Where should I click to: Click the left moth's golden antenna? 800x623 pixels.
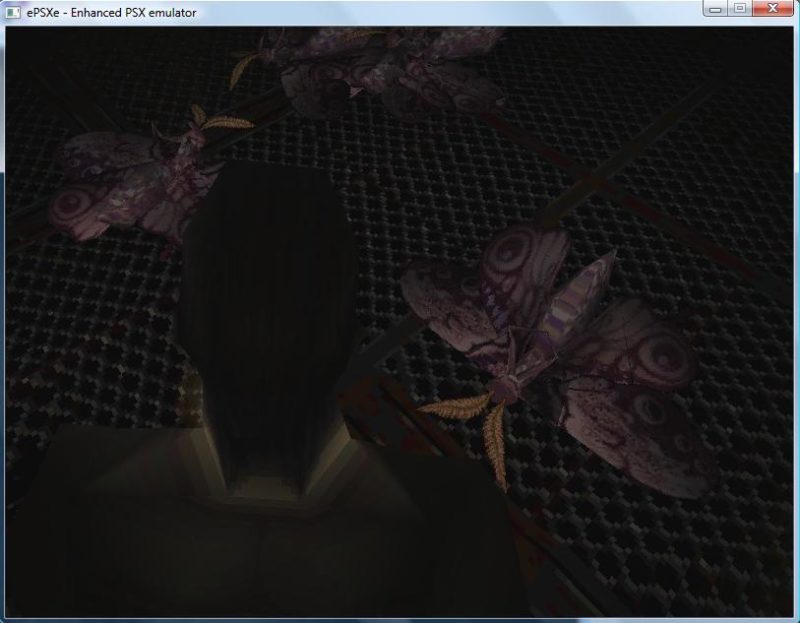pos(222,122)
